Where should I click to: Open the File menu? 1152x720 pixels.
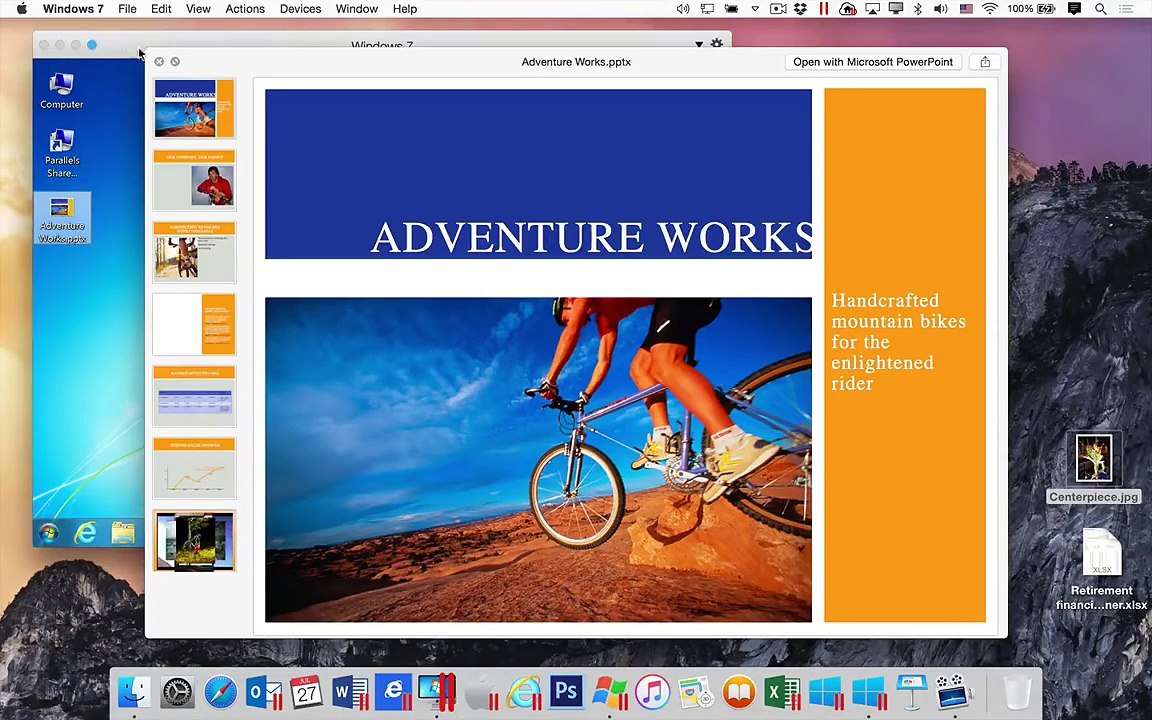point(127,9)
